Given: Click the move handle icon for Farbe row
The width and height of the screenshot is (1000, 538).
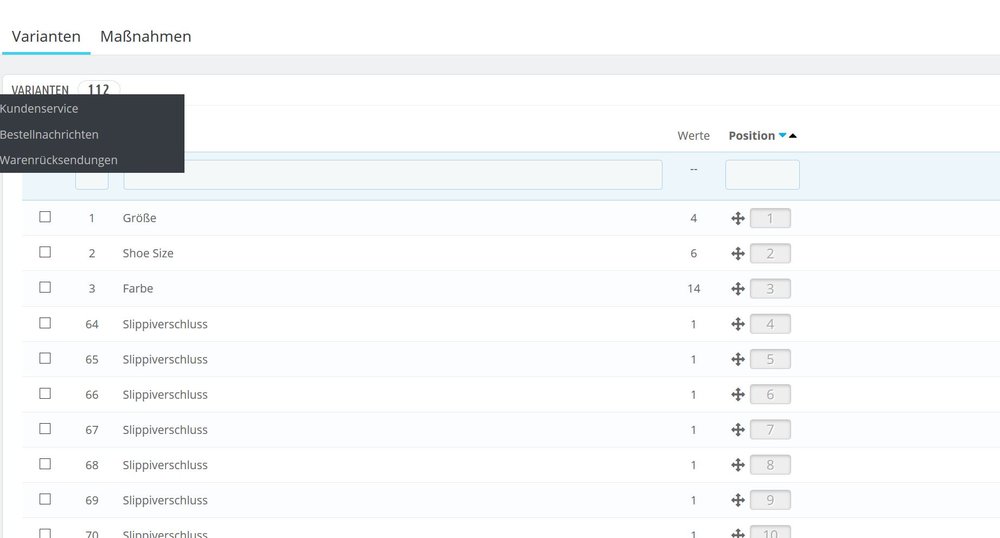Looking at the screenshot, I should (x=738, y=289).
